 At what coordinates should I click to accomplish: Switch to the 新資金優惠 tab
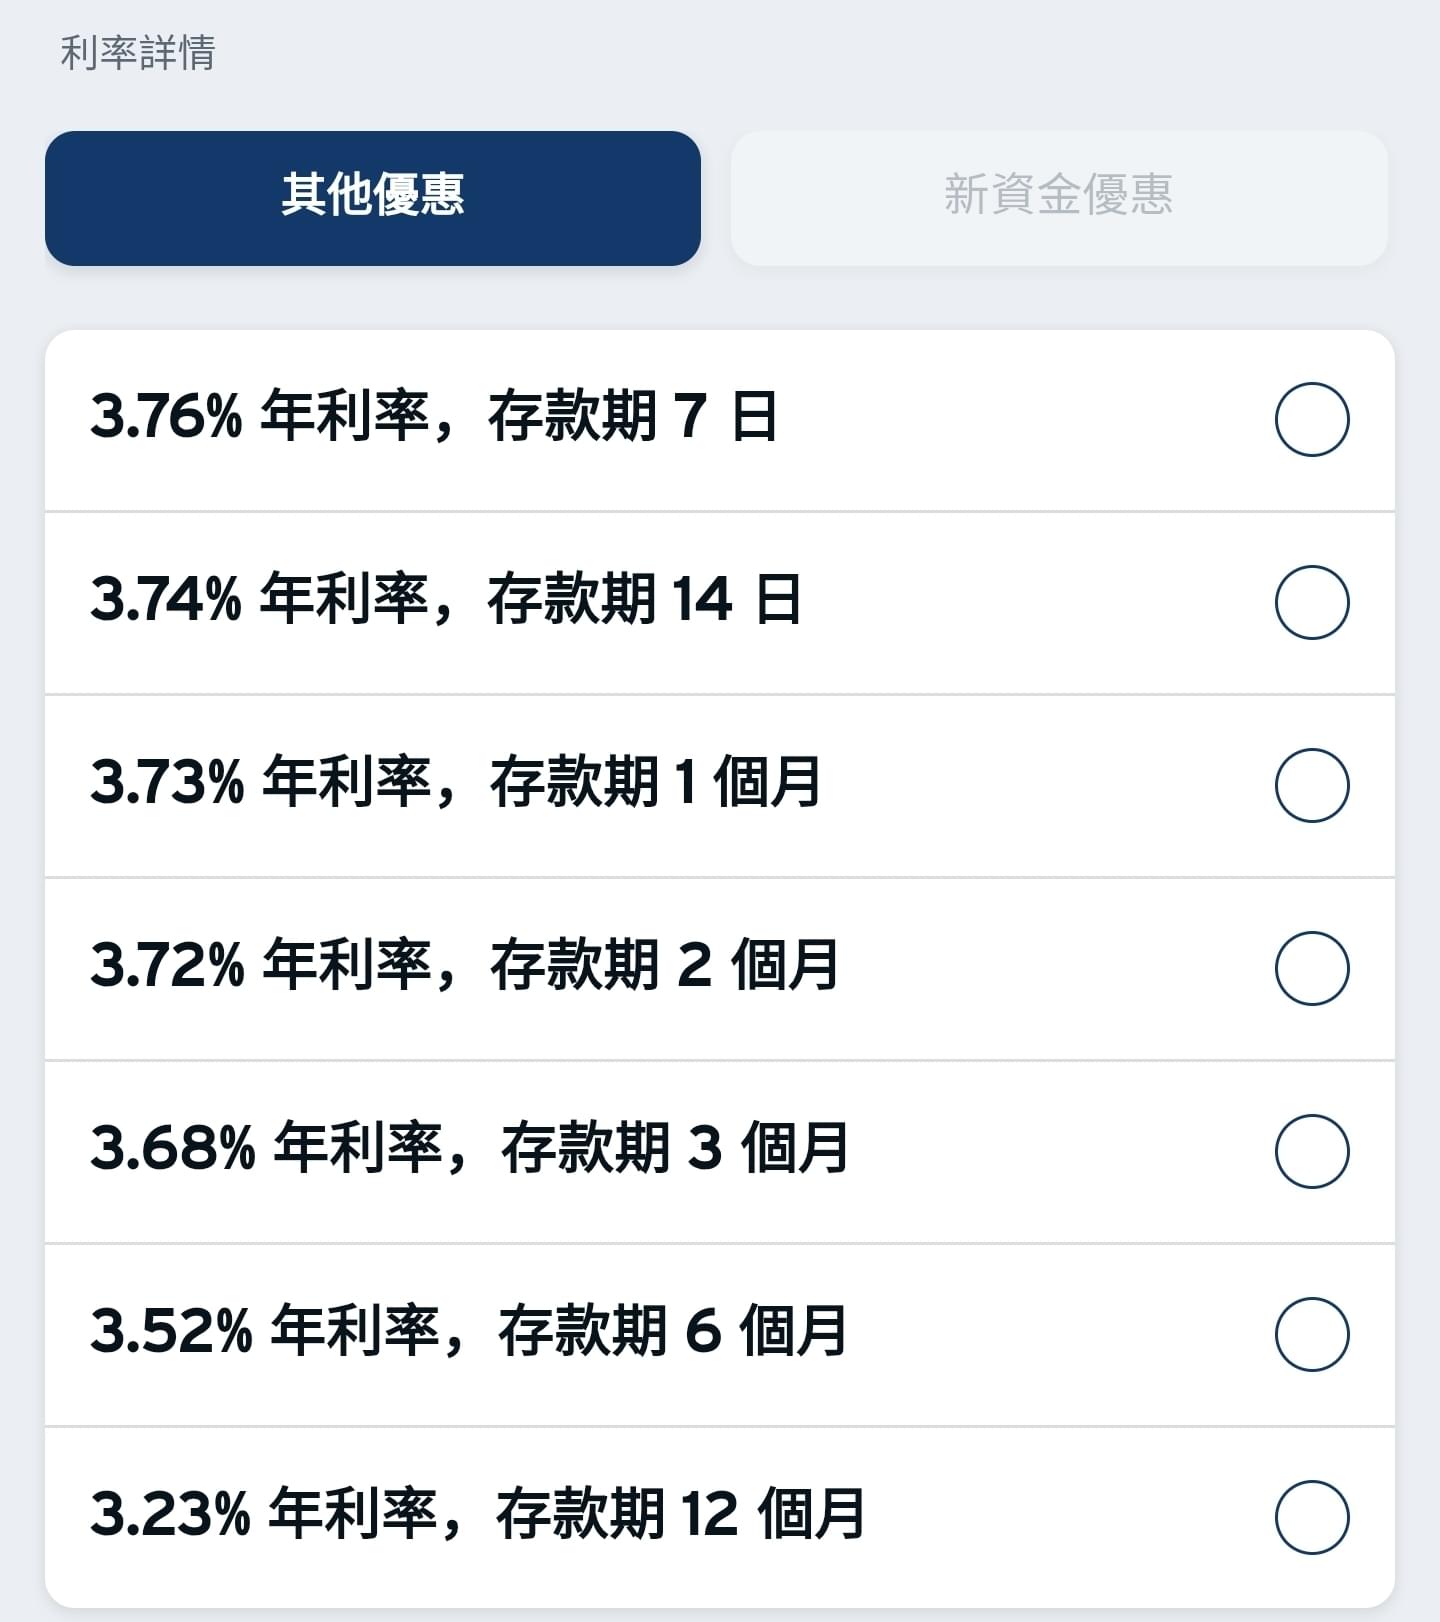tap(1059, 198)
